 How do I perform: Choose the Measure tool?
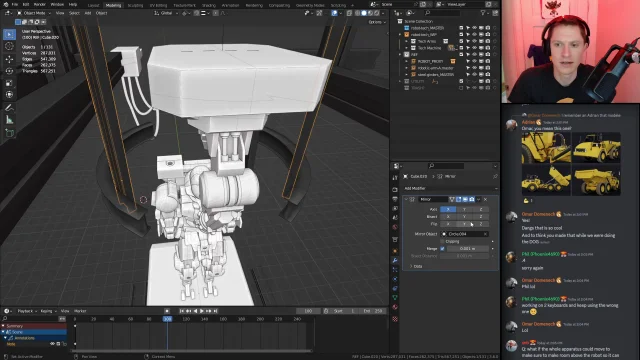(9, 120)
